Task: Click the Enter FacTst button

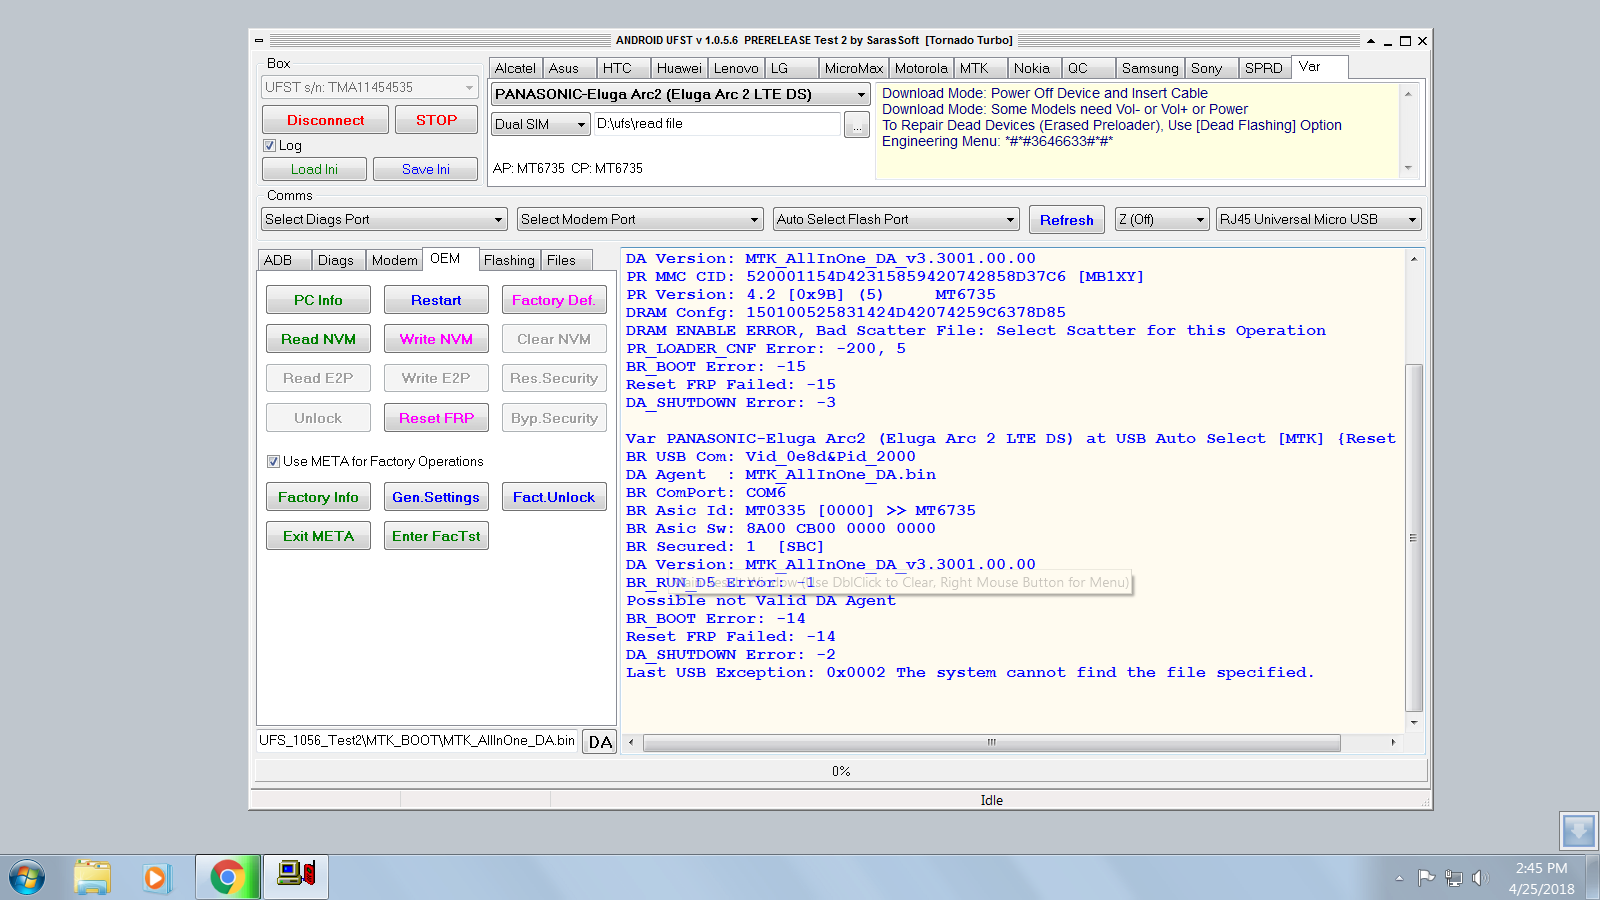Action: (x=436, y=536)
